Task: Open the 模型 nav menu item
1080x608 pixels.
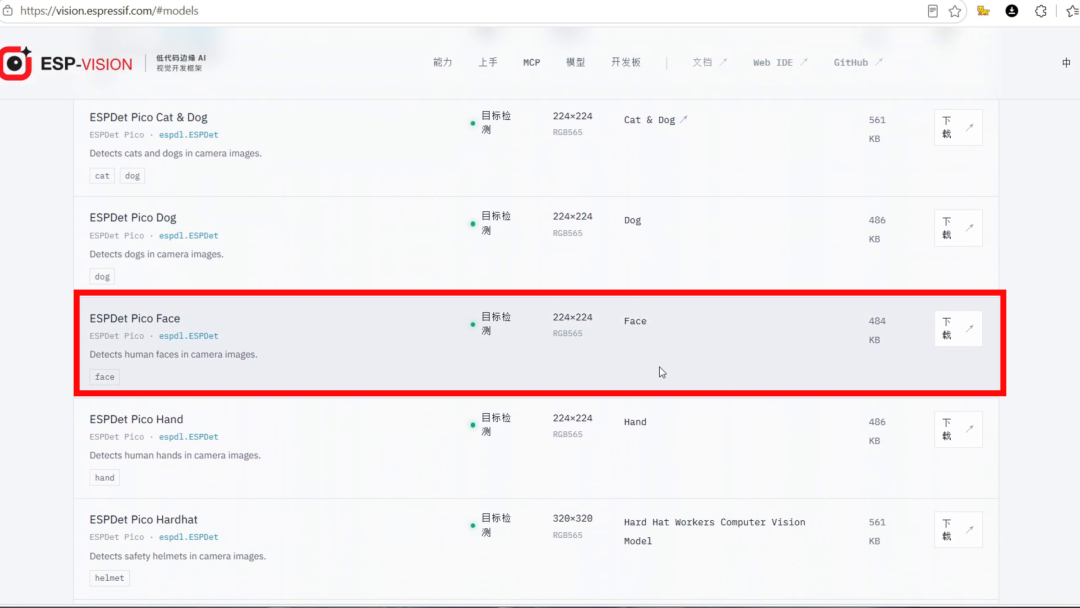Action: (575, 62)
